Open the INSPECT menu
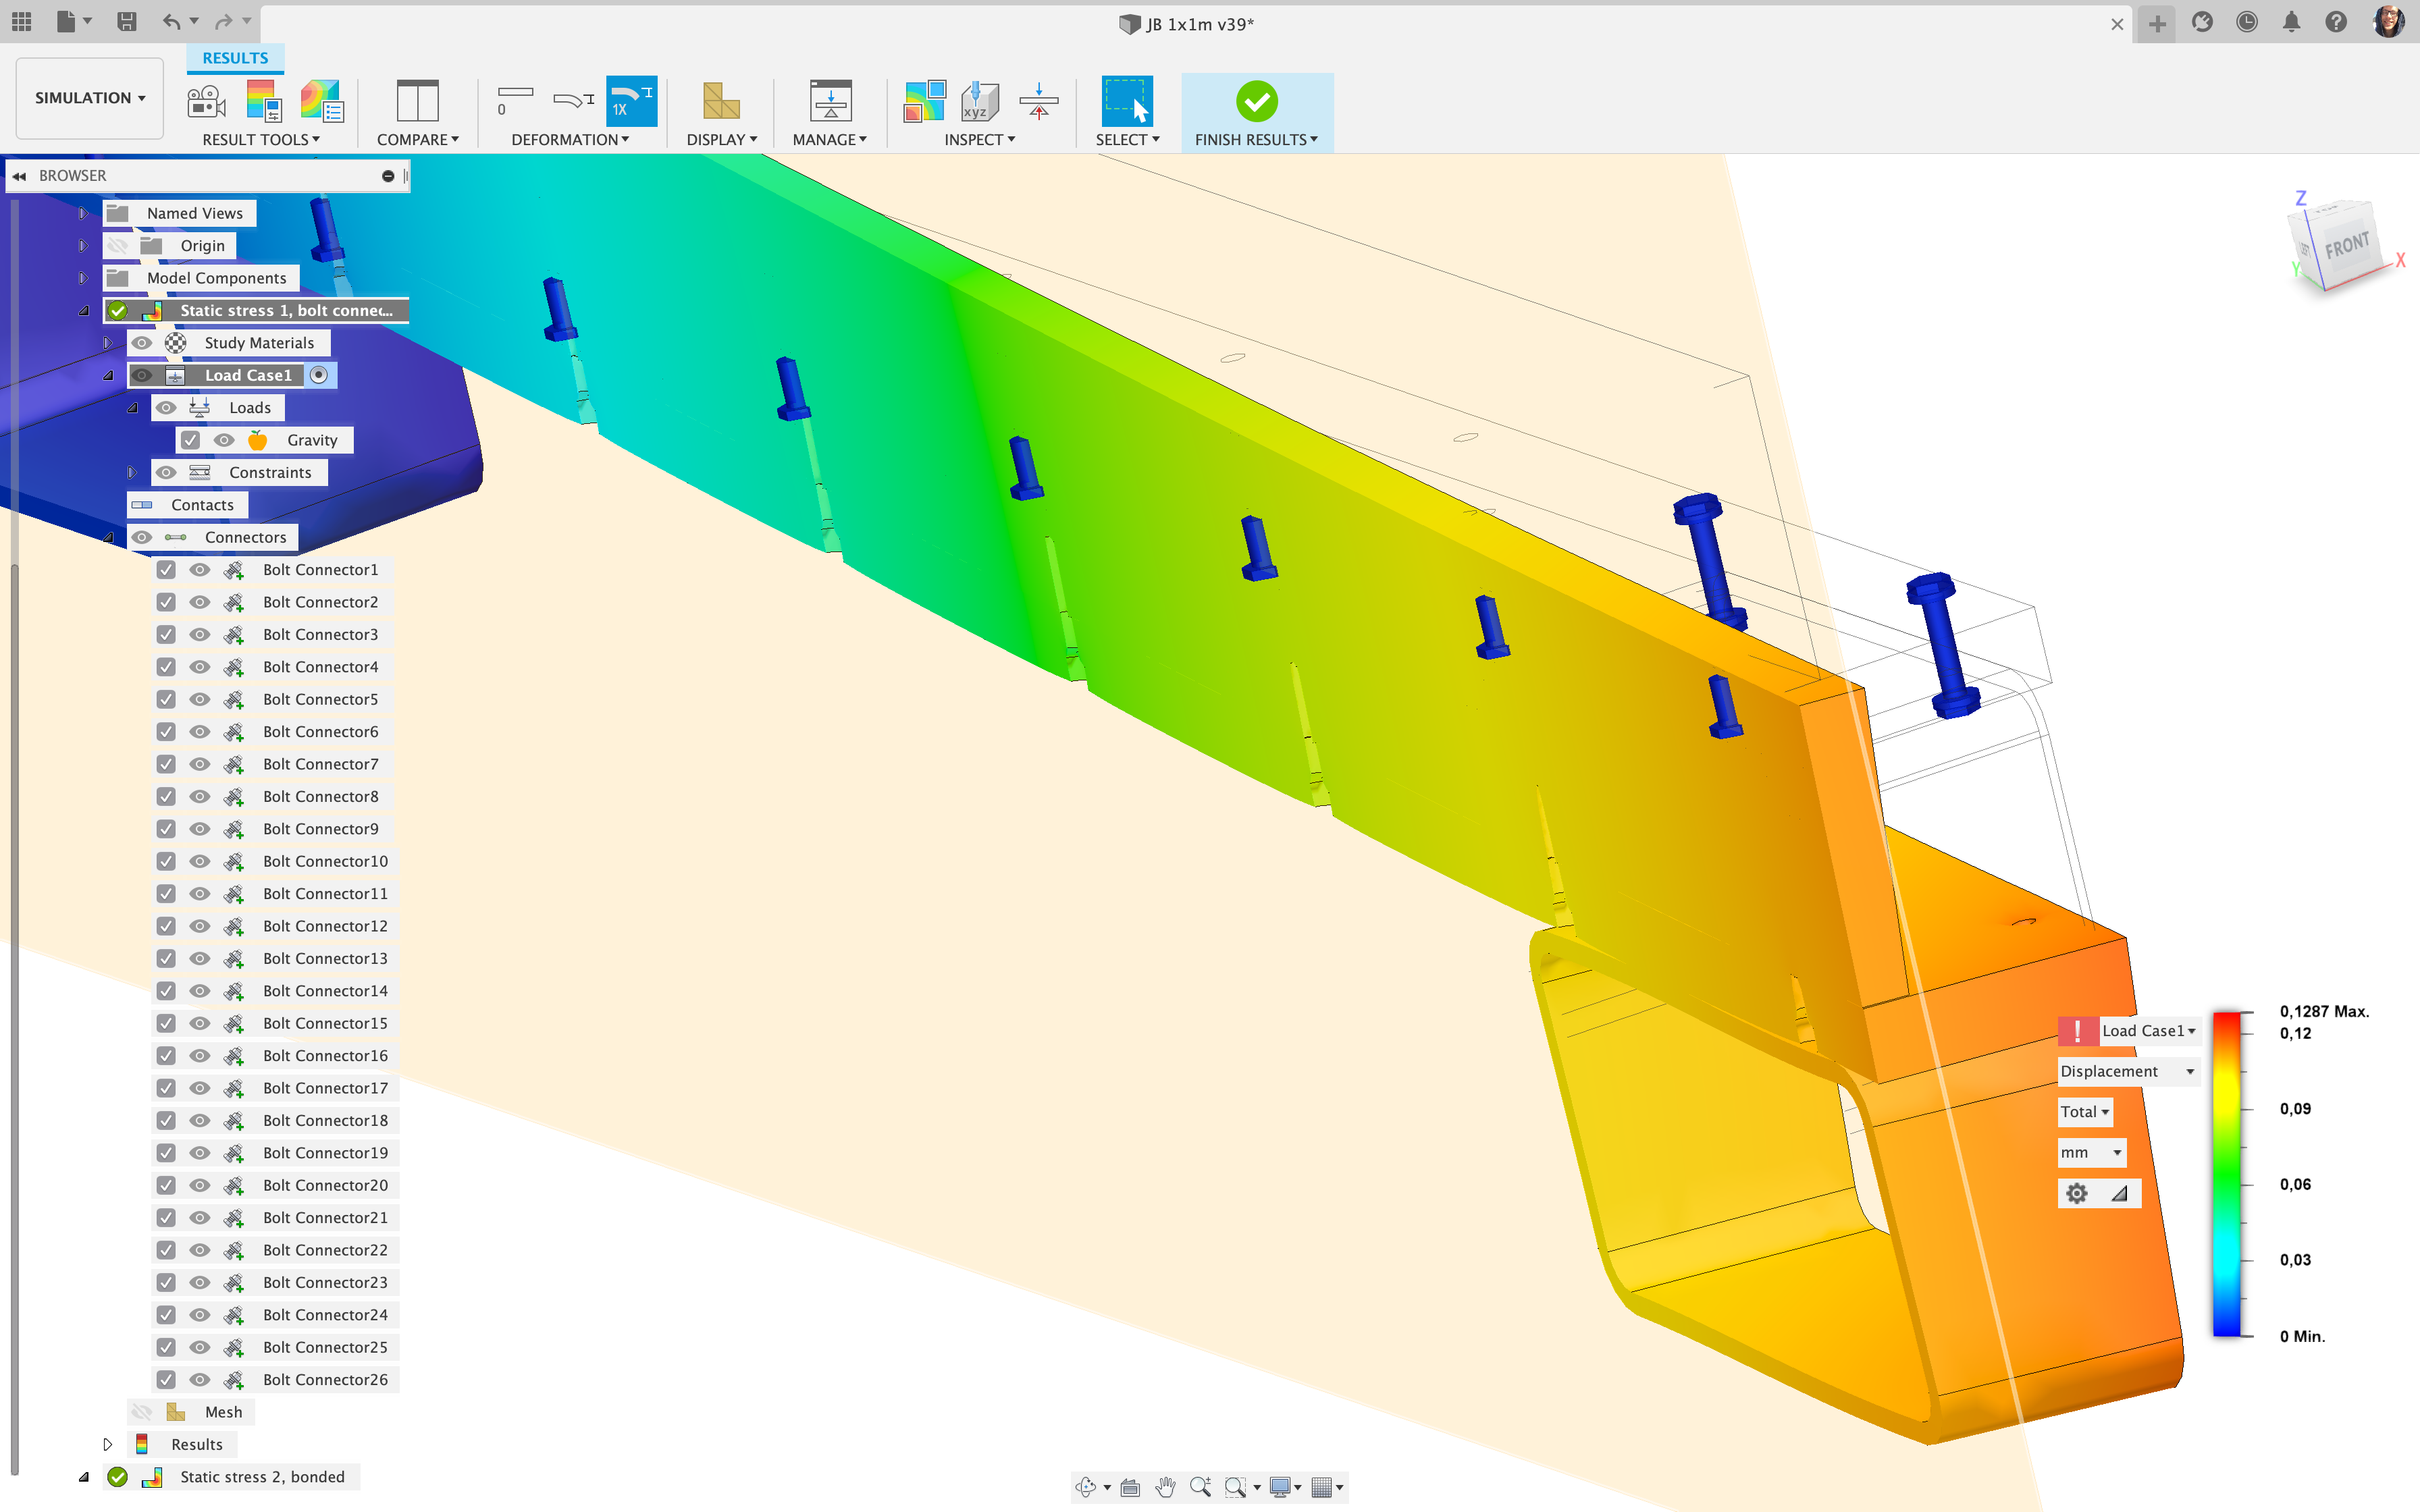 [979, 140]
